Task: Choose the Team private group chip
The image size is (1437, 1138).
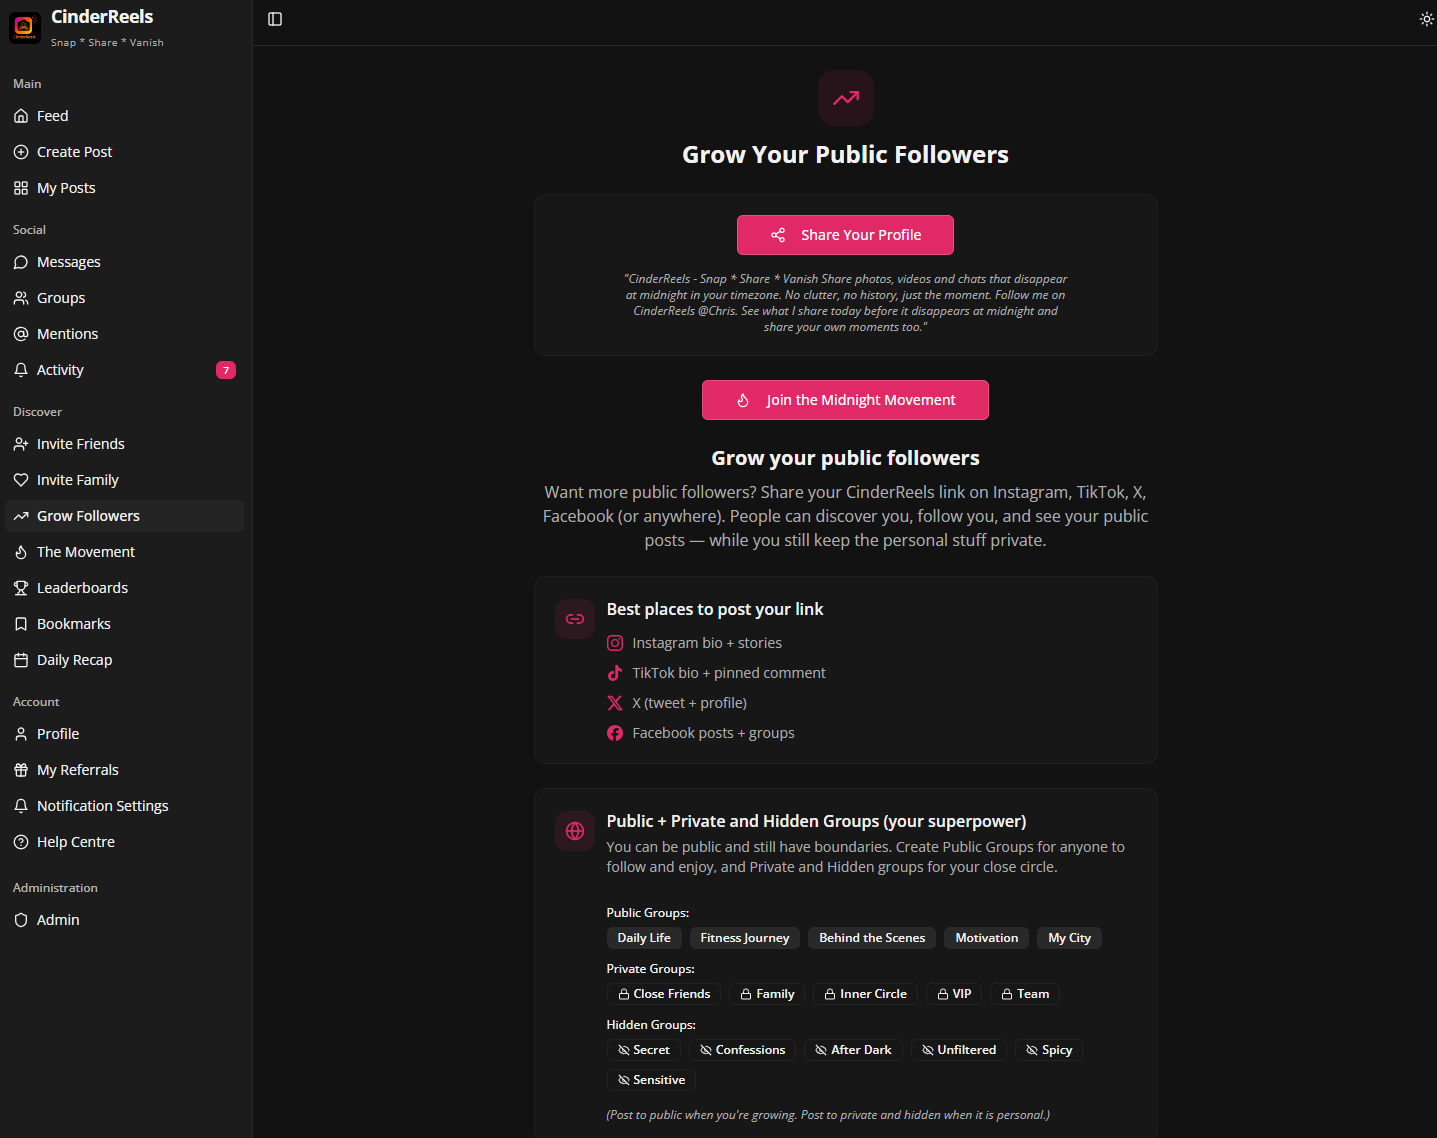Action: (1025, 994)
